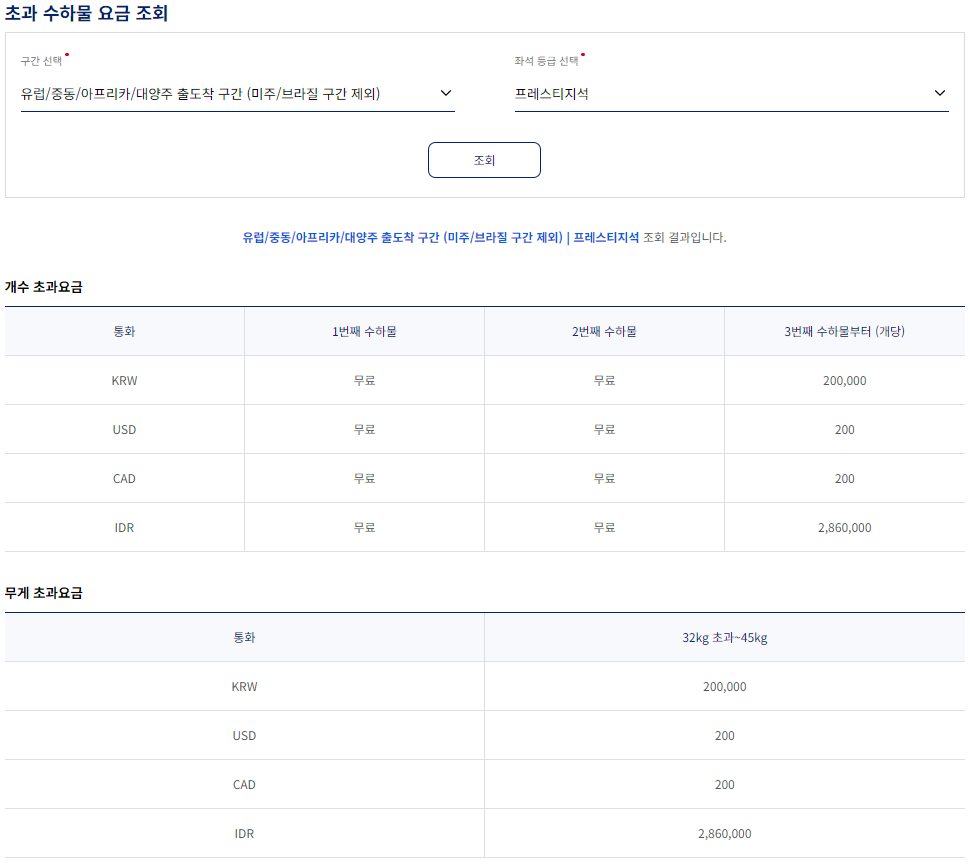The height and width of the screenshot is (867, 970).
Task: Click the 1번째 수하물 column header
Action: pos(363,330)
